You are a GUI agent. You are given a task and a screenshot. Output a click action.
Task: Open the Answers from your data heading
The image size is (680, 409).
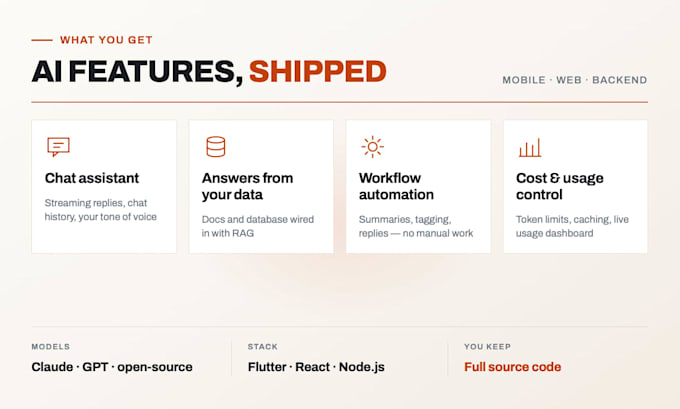tap(247, 186)
